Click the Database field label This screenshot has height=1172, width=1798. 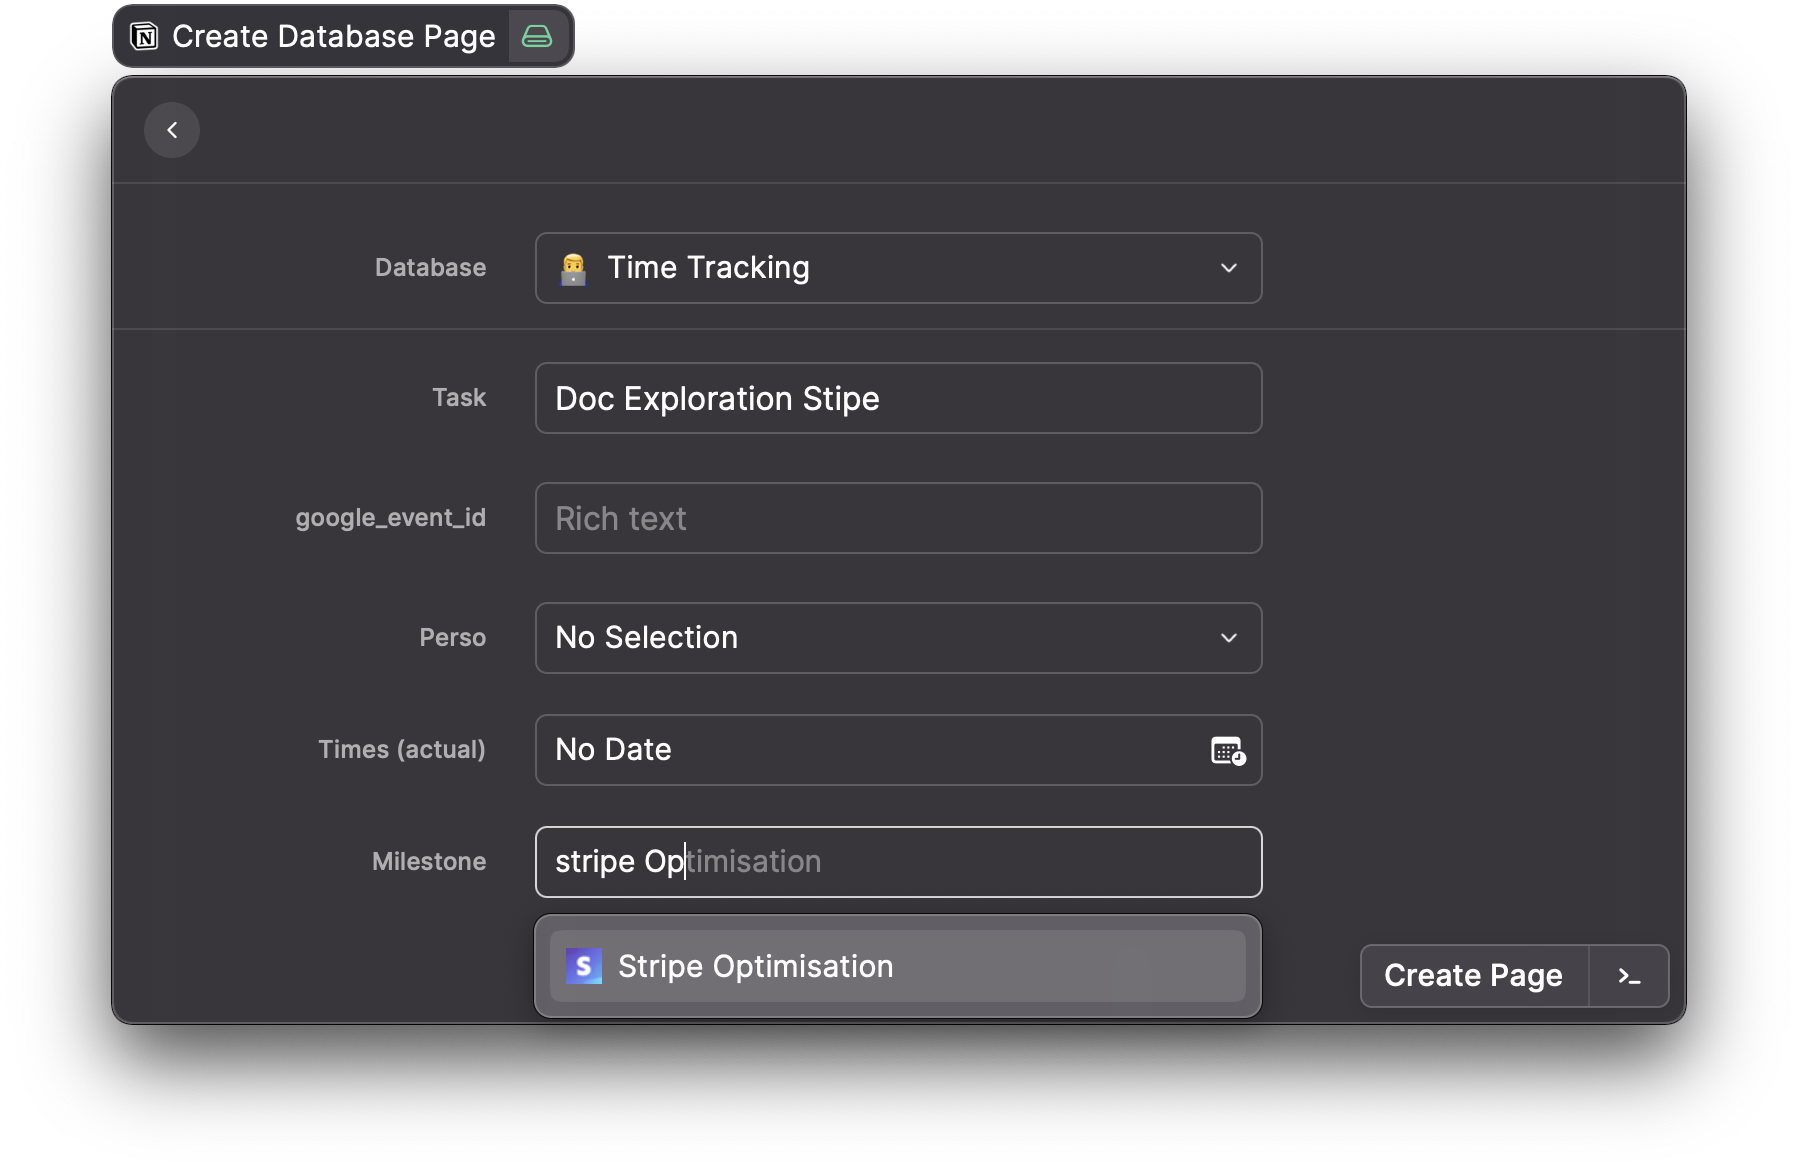(431, 268)
